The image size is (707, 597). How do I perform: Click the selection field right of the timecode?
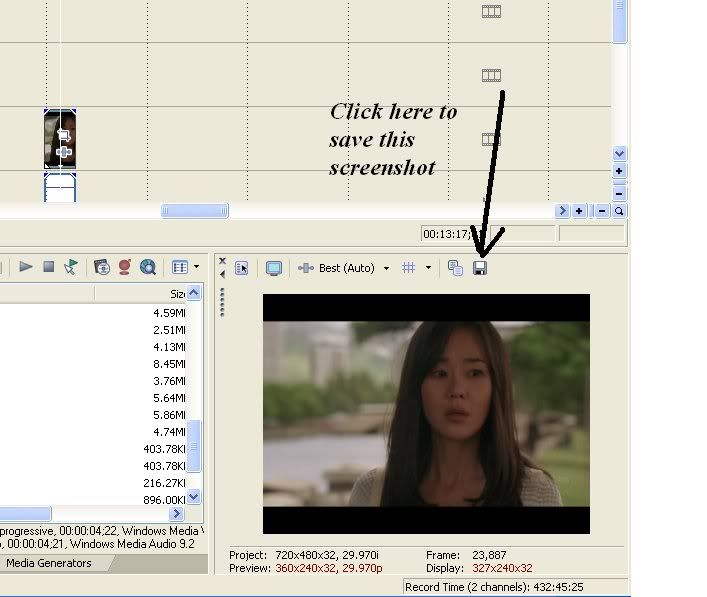click(x=523, y=234)
